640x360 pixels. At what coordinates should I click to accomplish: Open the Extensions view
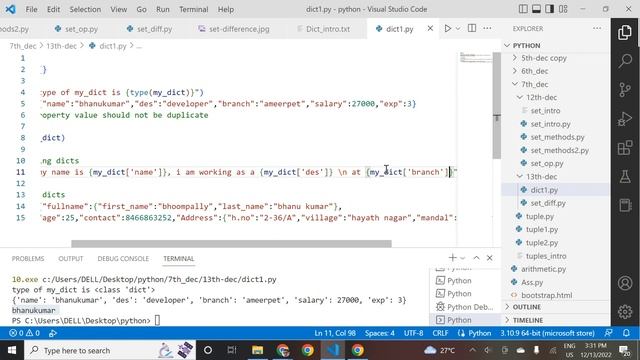(625, 148)
